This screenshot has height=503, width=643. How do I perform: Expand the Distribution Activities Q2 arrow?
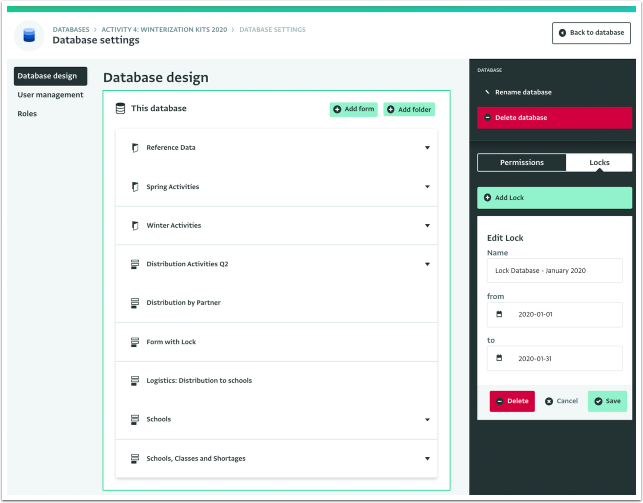coord(427,264)
